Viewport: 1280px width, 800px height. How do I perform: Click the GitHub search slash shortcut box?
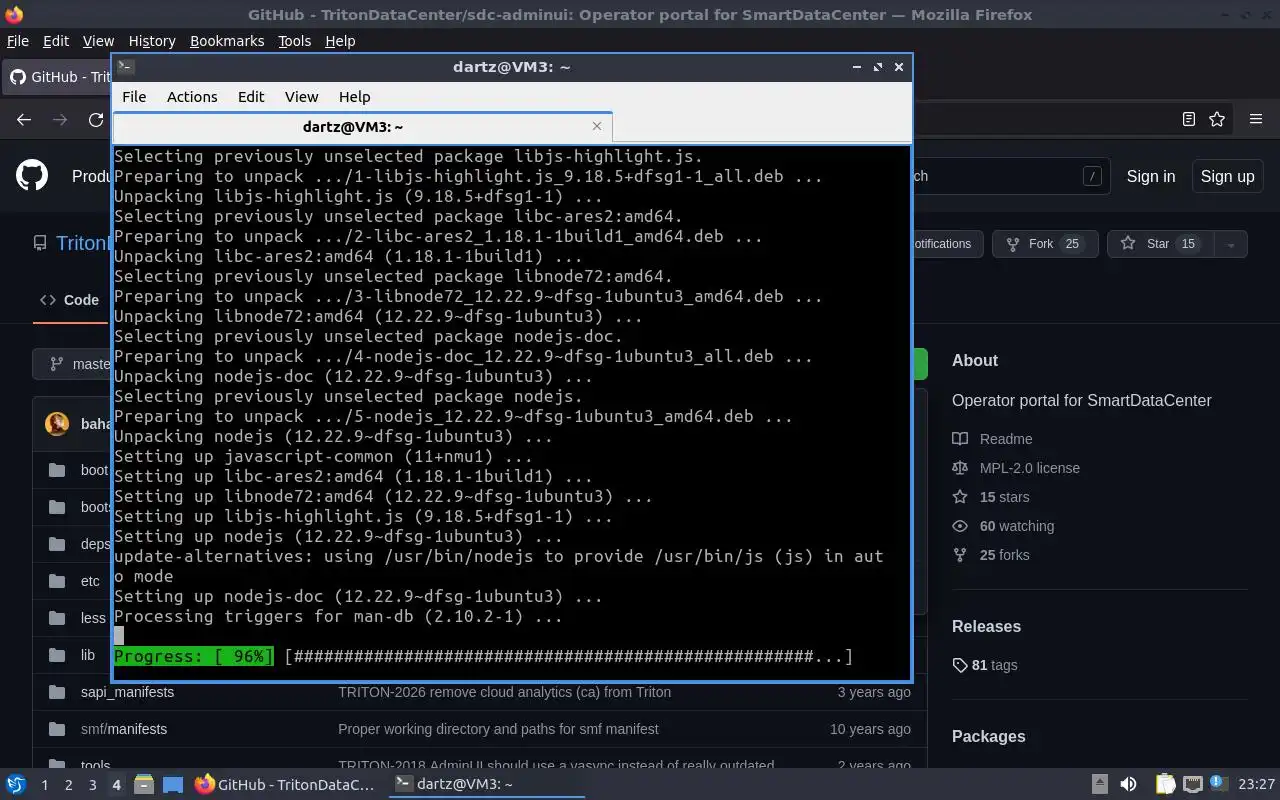[x=1092, y=176]
